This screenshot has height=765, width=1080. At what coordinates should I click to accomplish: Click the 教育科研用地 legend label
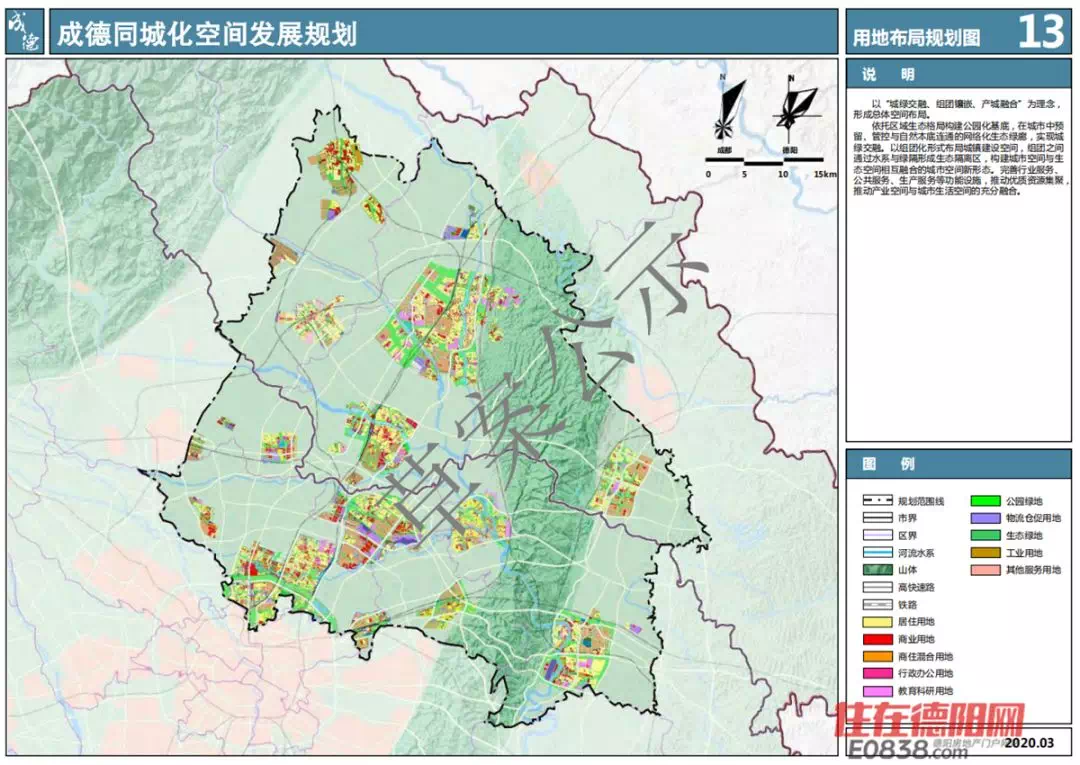coord(925,691)
